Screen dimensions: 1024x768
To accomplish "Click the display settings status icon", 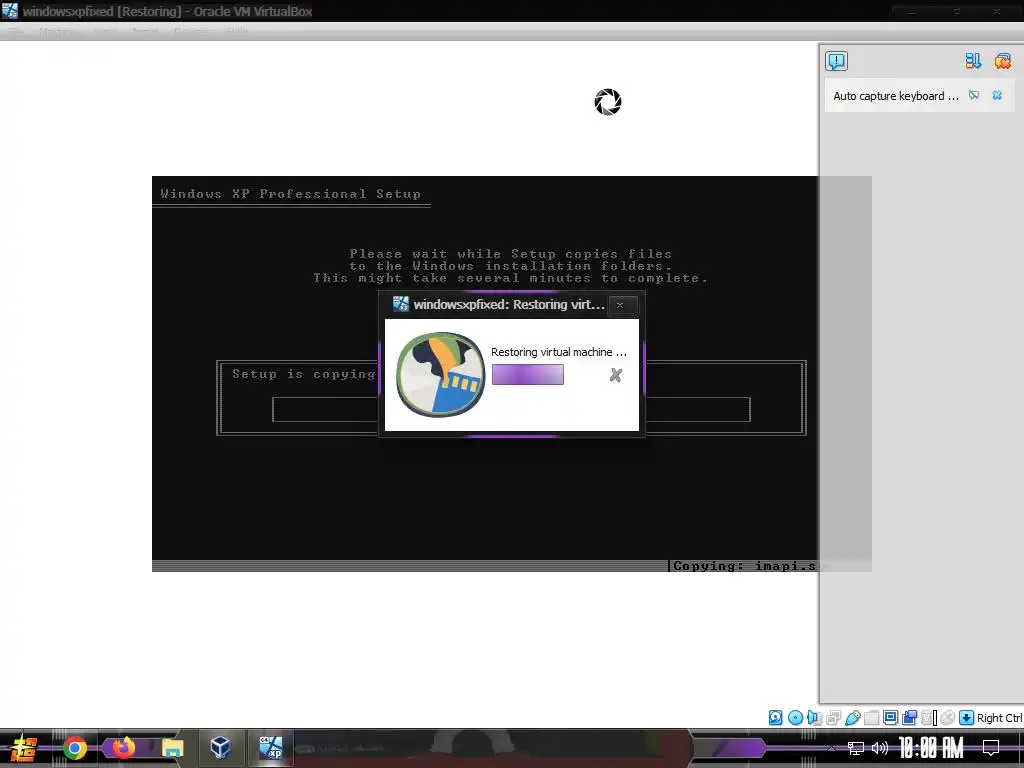I will click(x=890, y=718).
